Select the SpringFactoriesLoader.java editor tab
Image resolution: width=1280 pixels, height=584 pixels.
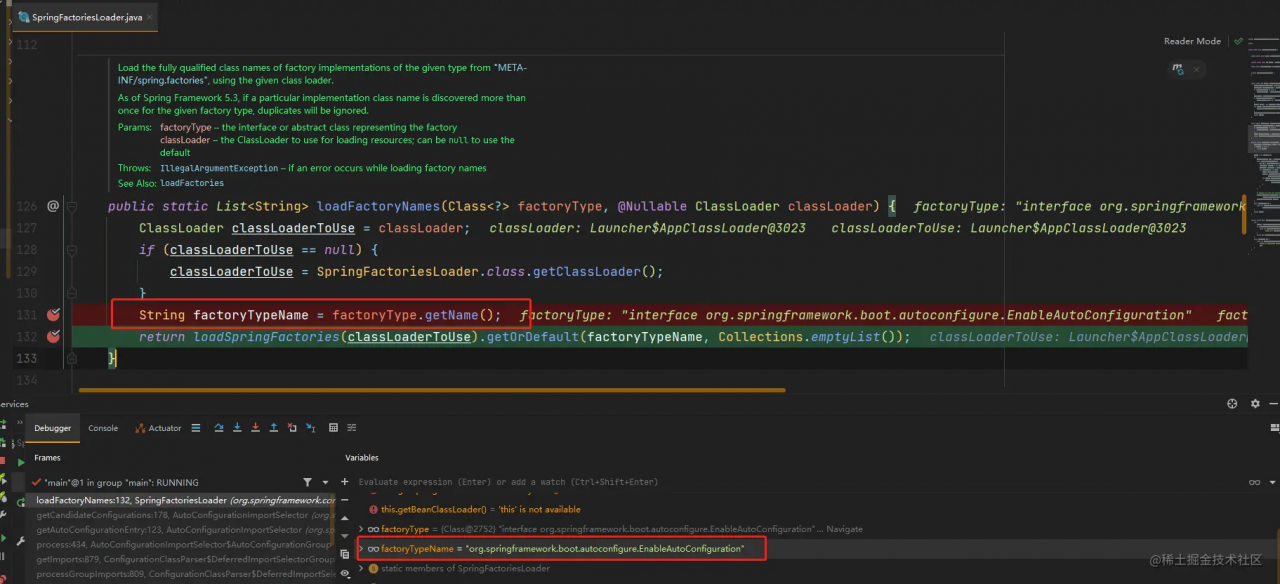pos(87,17)
